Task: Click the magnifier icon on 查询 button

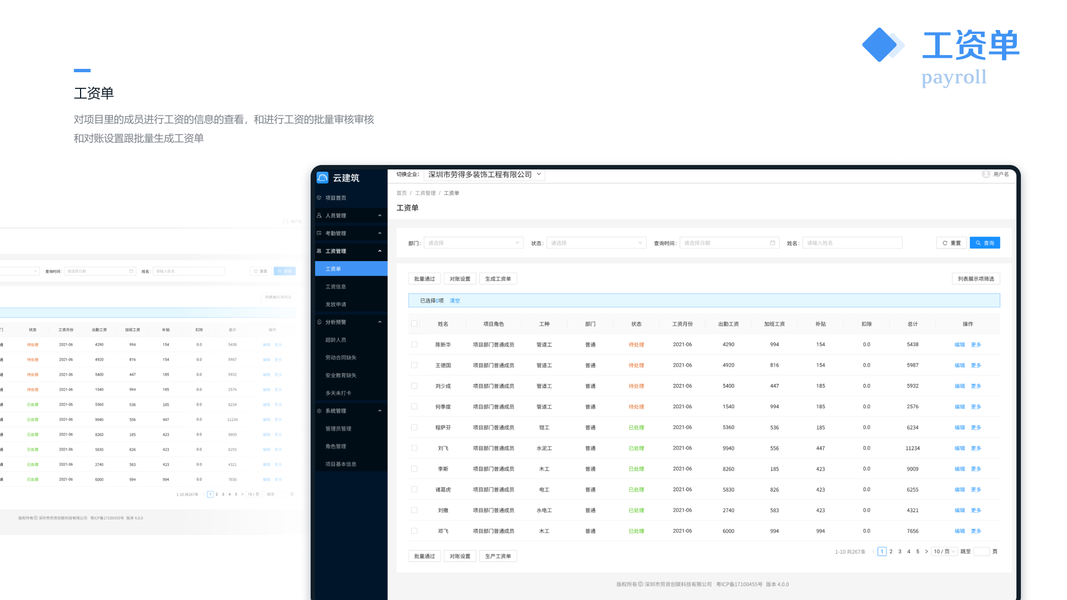Action: pyautogui.click(x=978, y=243)
